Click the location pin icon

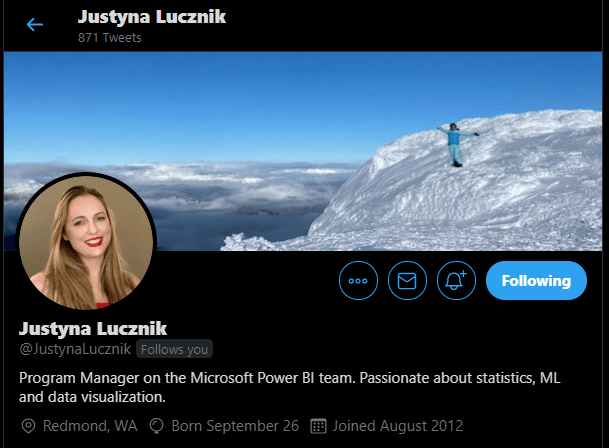point(28,426)
